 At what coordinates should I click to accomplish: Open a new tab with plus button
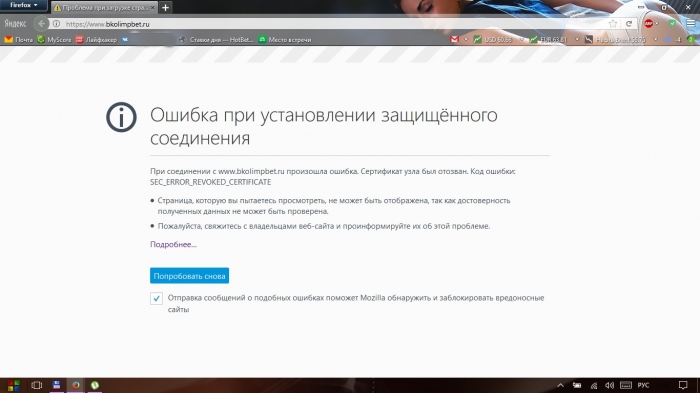tap(165, 8)
